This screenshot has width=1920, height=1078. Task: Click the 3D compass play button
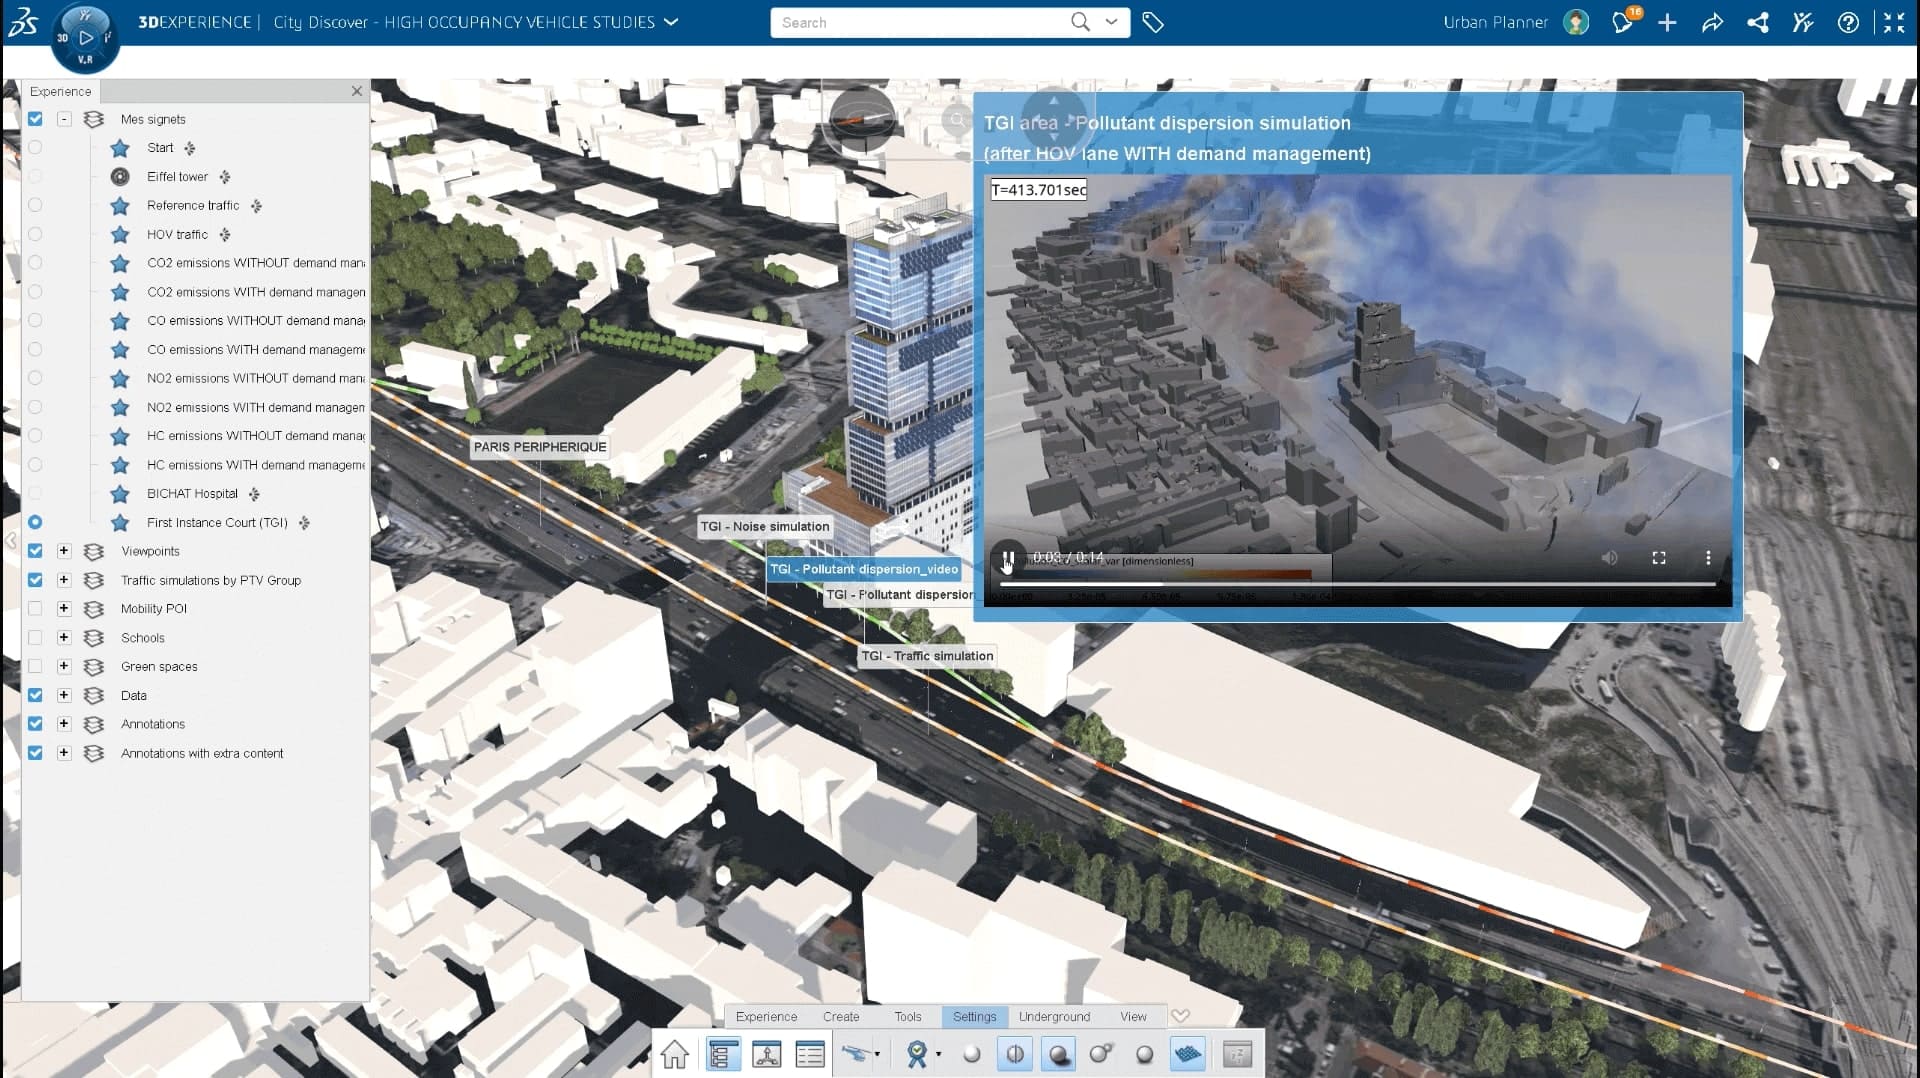(86, 37)
